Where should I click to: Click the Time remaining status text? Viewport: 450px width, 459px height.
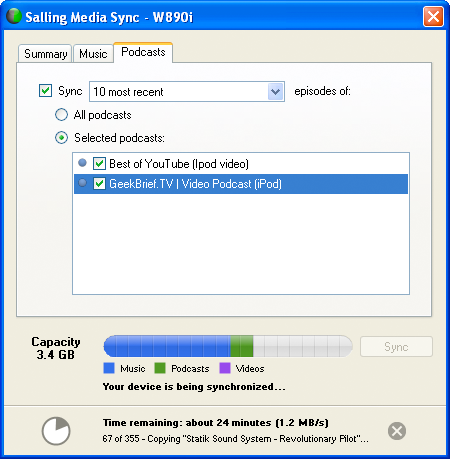click(x=216, y=423)
